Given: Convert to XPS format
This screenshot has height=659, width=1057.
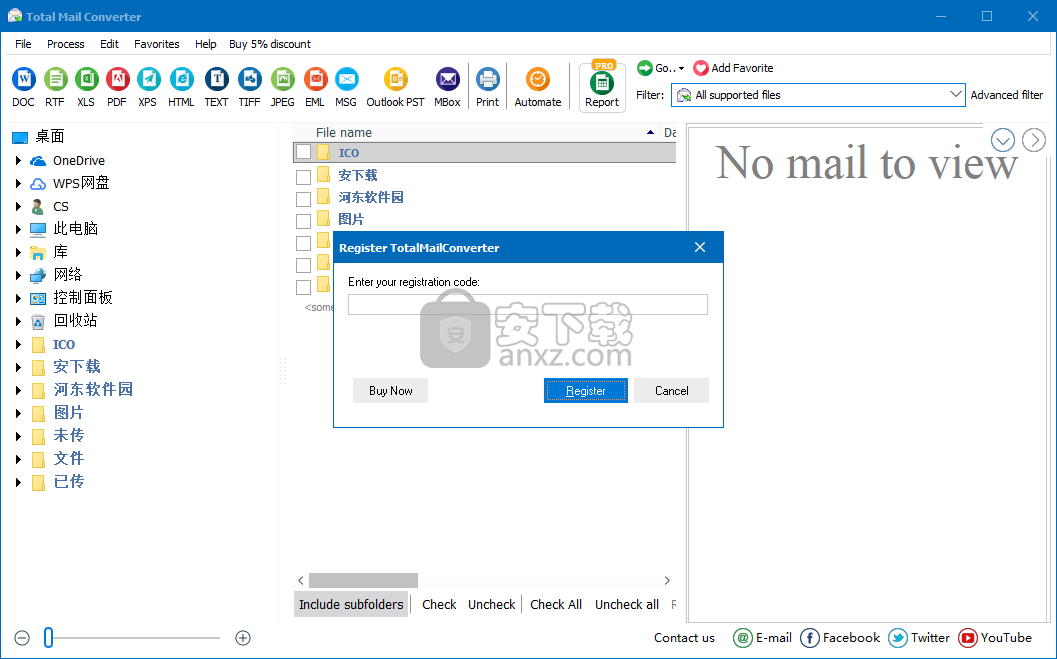Looking at the screenshot, I should 148,87.
